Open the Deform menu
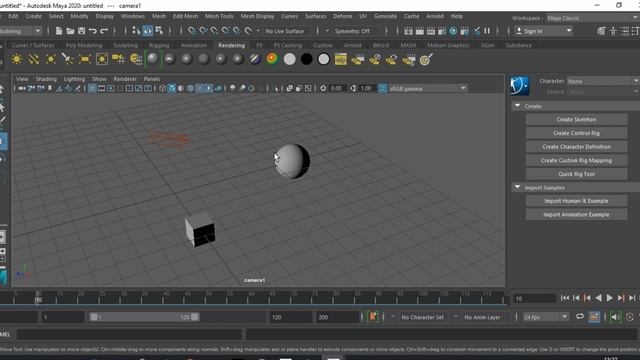 [342, 16]
